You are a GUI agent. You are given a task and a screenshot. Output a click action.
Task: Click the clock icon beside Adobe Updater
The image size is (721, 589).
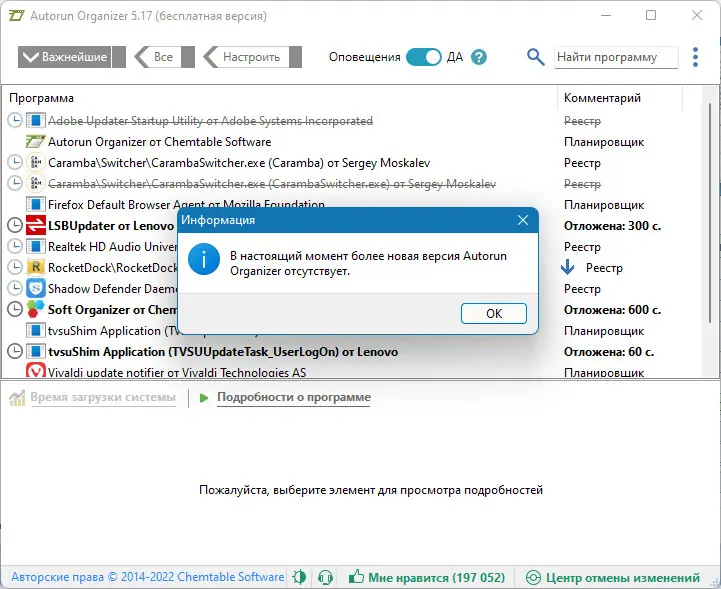15,121
